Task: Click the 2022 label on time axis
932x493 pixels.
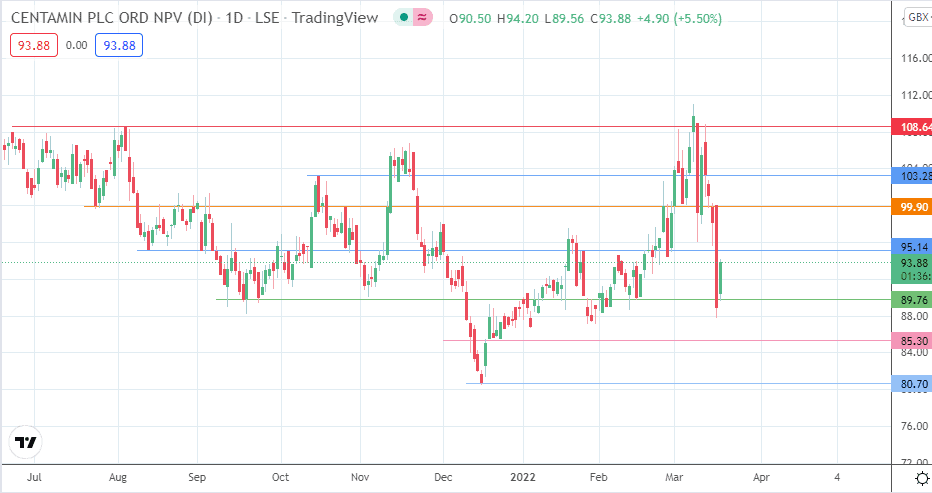Action: pos(523,477)
